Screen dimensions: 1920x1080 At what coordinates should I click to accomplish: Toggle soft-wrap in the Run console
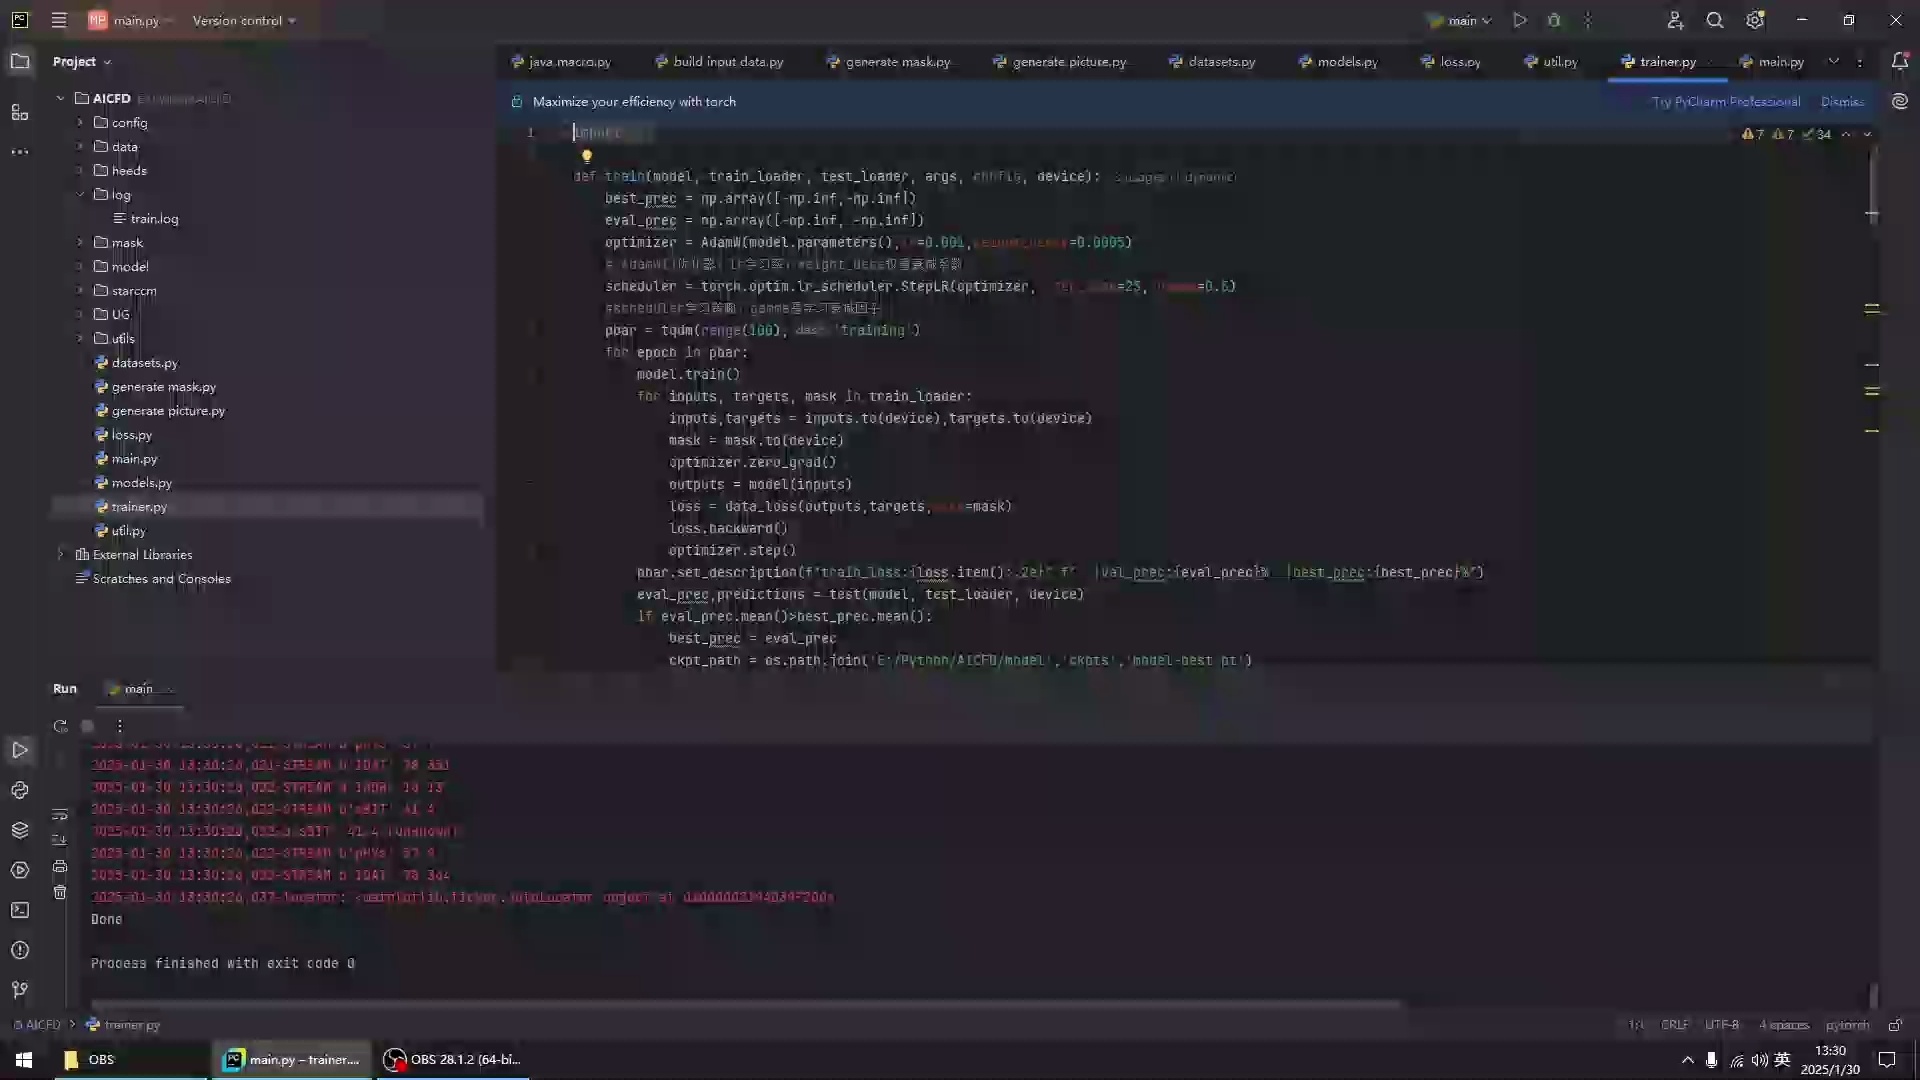[60, 815]
